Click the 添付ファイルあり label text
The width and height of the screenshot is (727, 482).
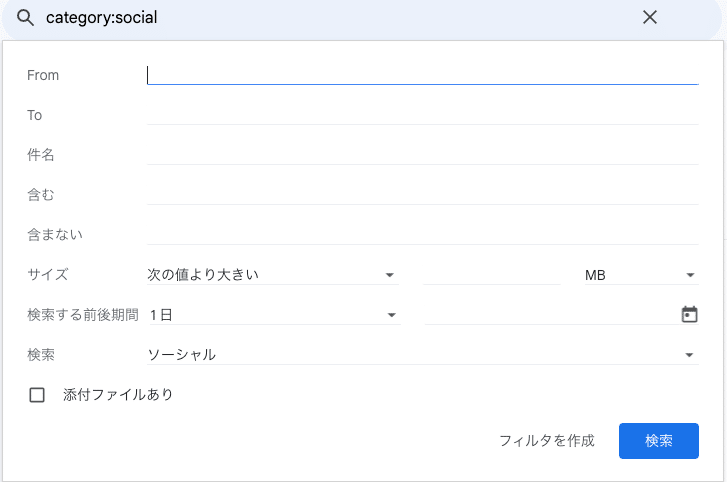click(118, 395)
